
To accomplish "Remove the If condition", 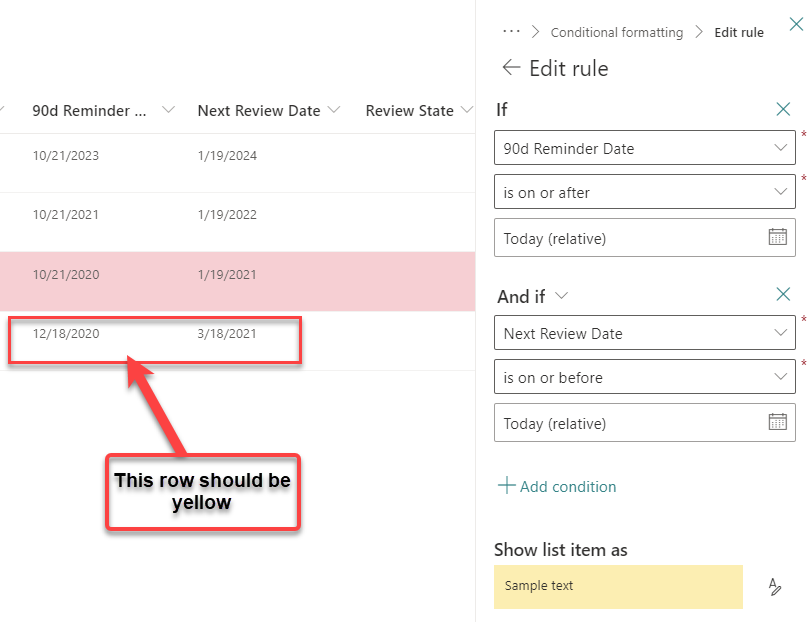I will click(x=783, y=110).
